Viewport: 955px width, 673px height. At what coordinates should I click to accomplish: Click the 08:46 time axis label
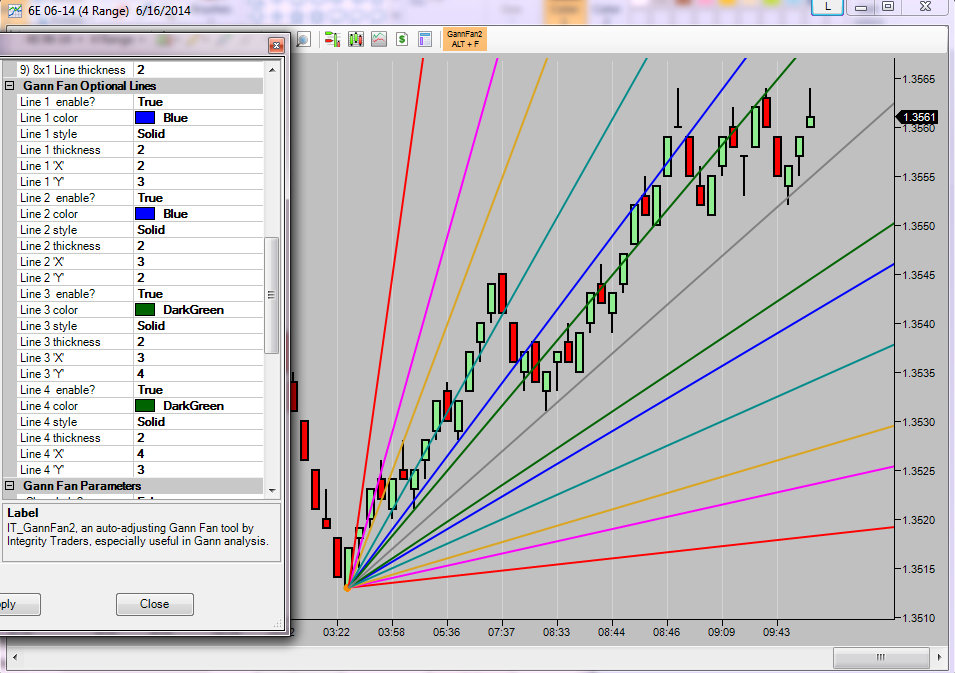click(x=666, y=632)
